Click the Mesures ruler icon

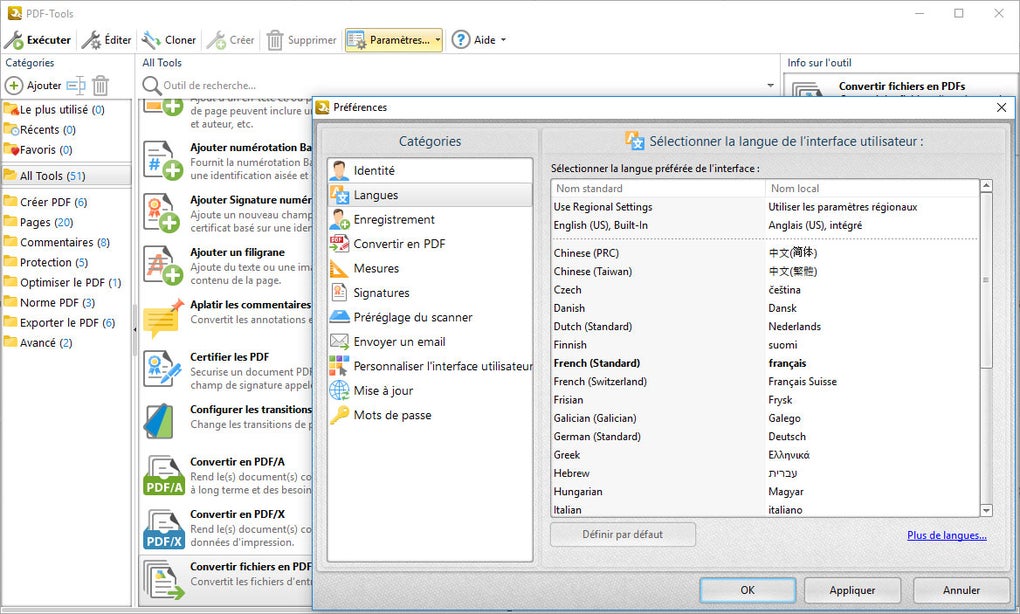[x=339, y=268]
